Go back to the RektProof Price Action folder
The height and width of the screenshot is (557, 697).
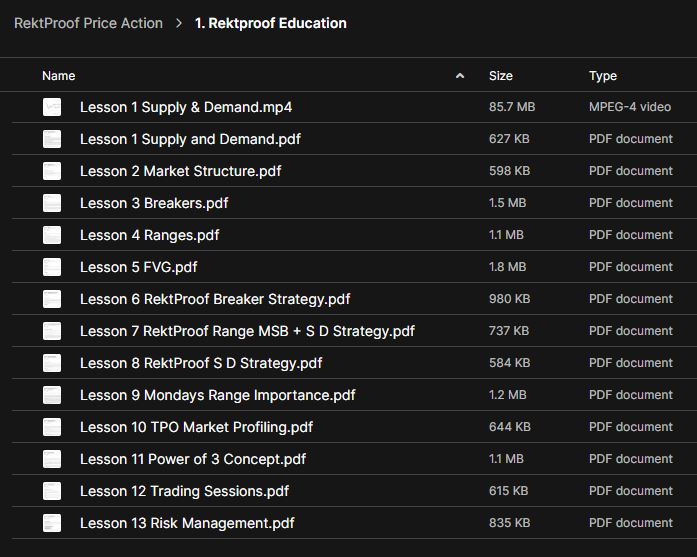click(88, 23)
